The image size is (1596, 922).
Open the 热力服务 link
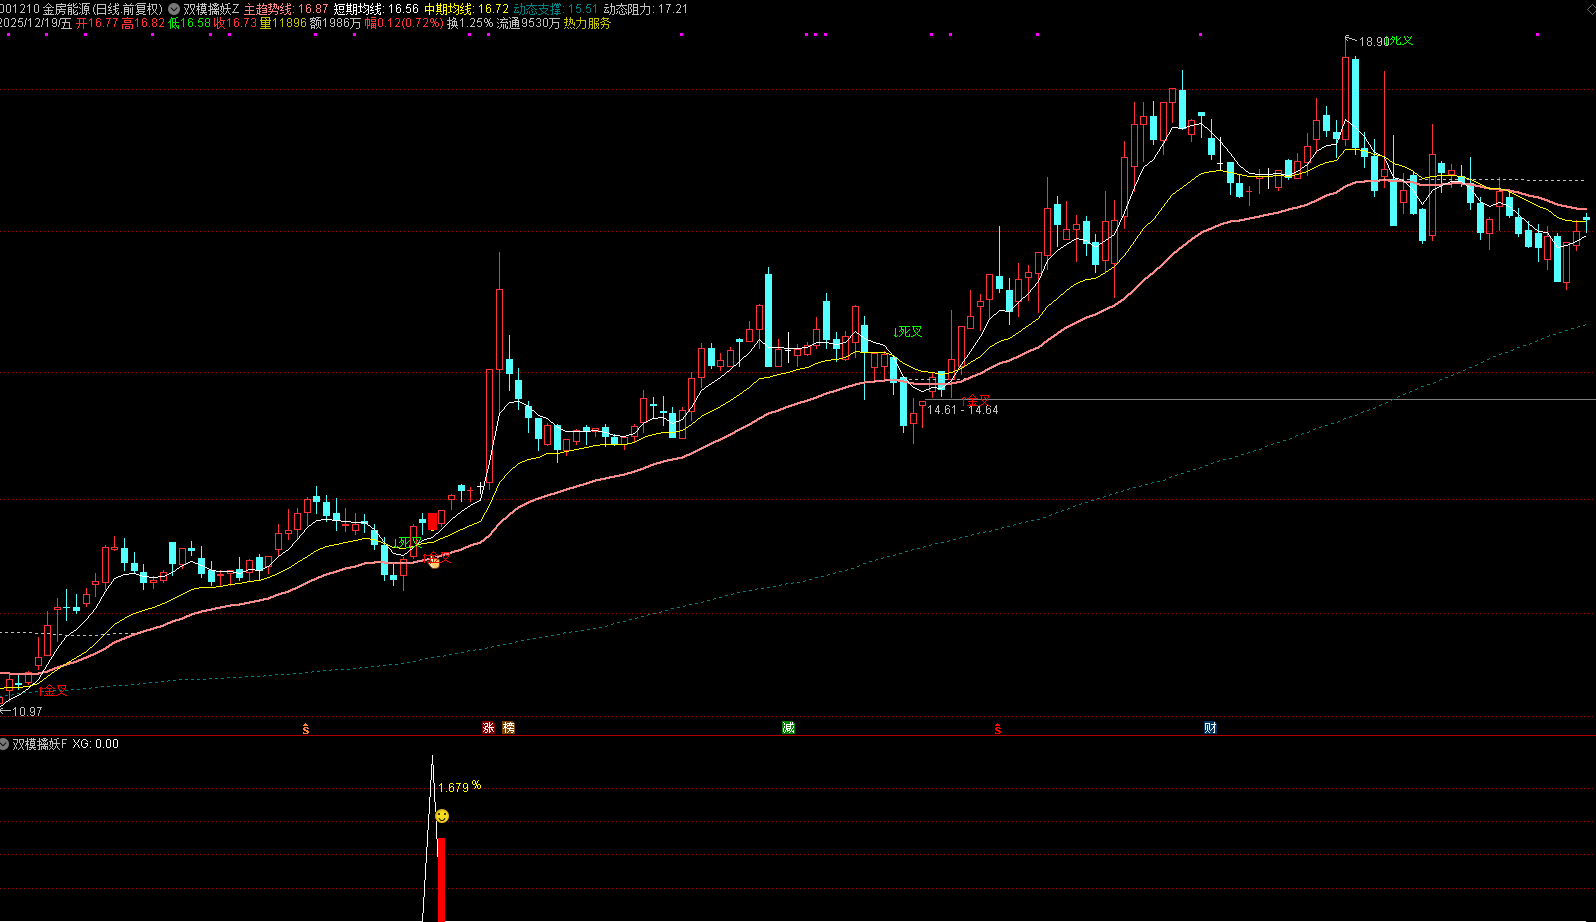point(587,23)
